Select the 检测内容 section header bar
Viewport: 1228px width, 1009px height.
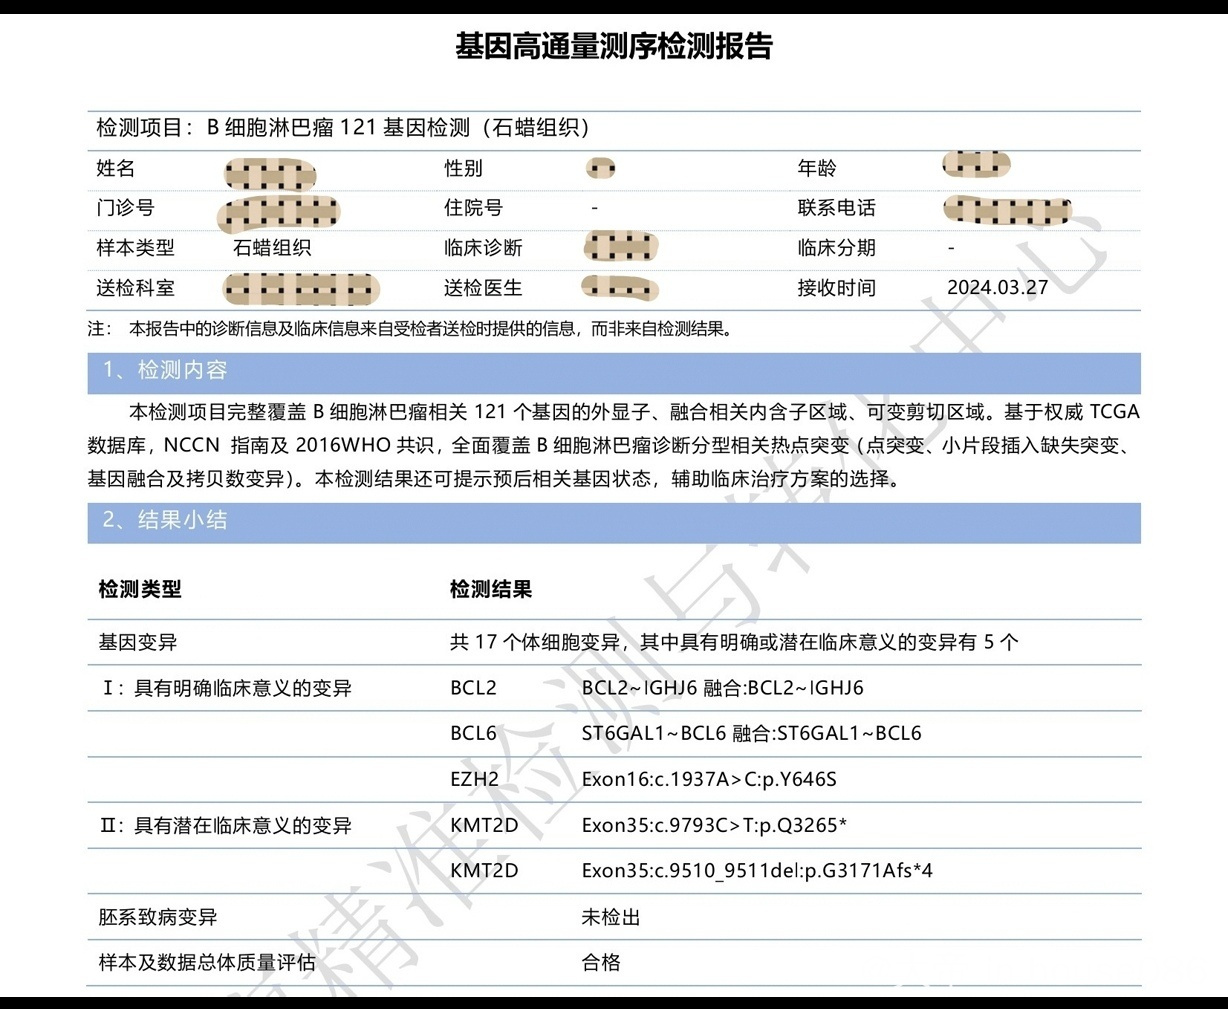tap(614, 372)
